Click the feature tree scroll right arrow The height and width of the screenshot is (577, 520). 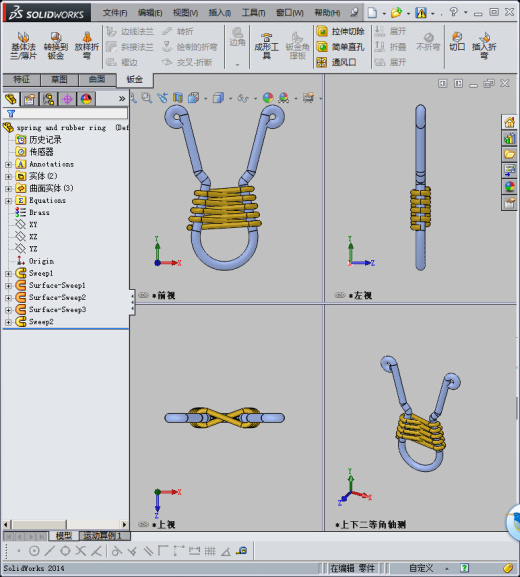pyautogui.click(x=124, y=524)
